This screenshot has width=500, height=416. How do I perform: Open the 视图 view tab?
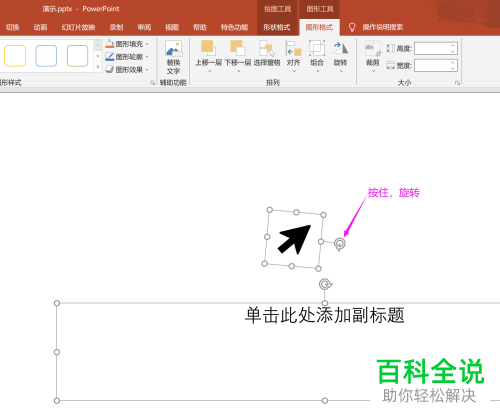pyautogui.click(x=172, y=27)
